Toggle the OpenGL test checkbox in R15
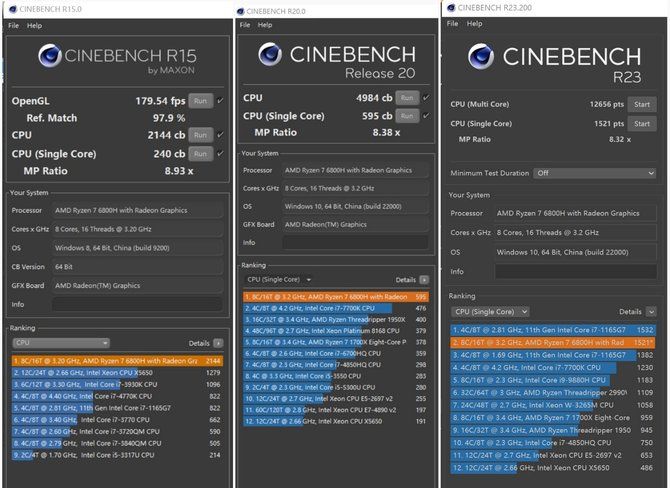This screenshot has height=488, width=670. click(x=219, y=101)
